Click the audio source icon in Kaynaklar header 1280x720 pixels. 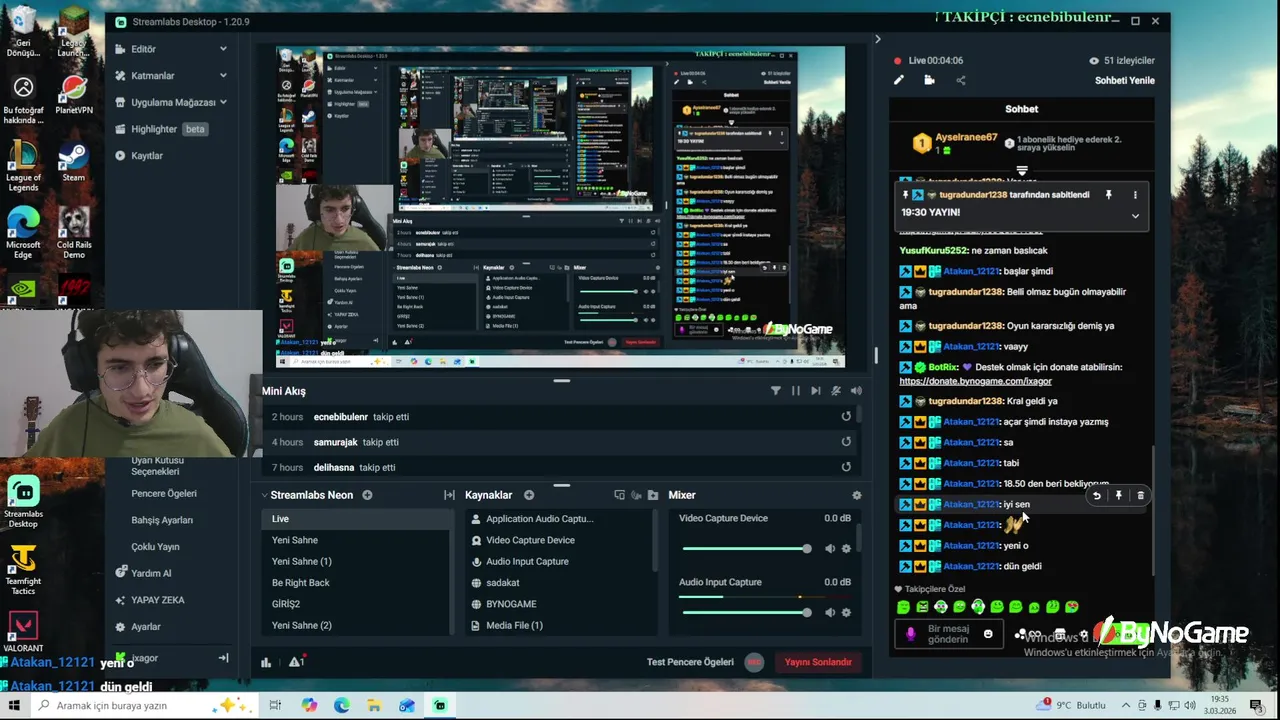pyautogui.click(x=636, y=495)
